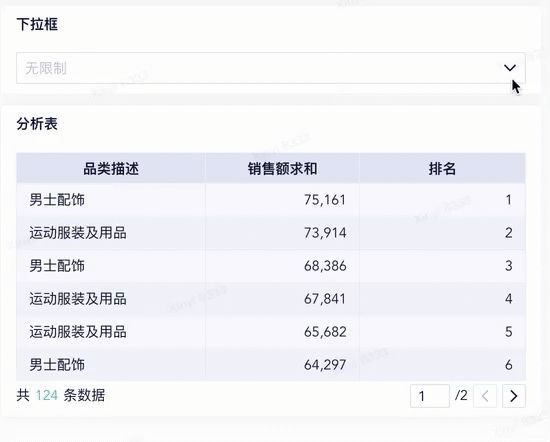The width and height of the screenshot is (550, 442).
Task: Click the 73,914 sales value cell
Action: click(282, 233)
